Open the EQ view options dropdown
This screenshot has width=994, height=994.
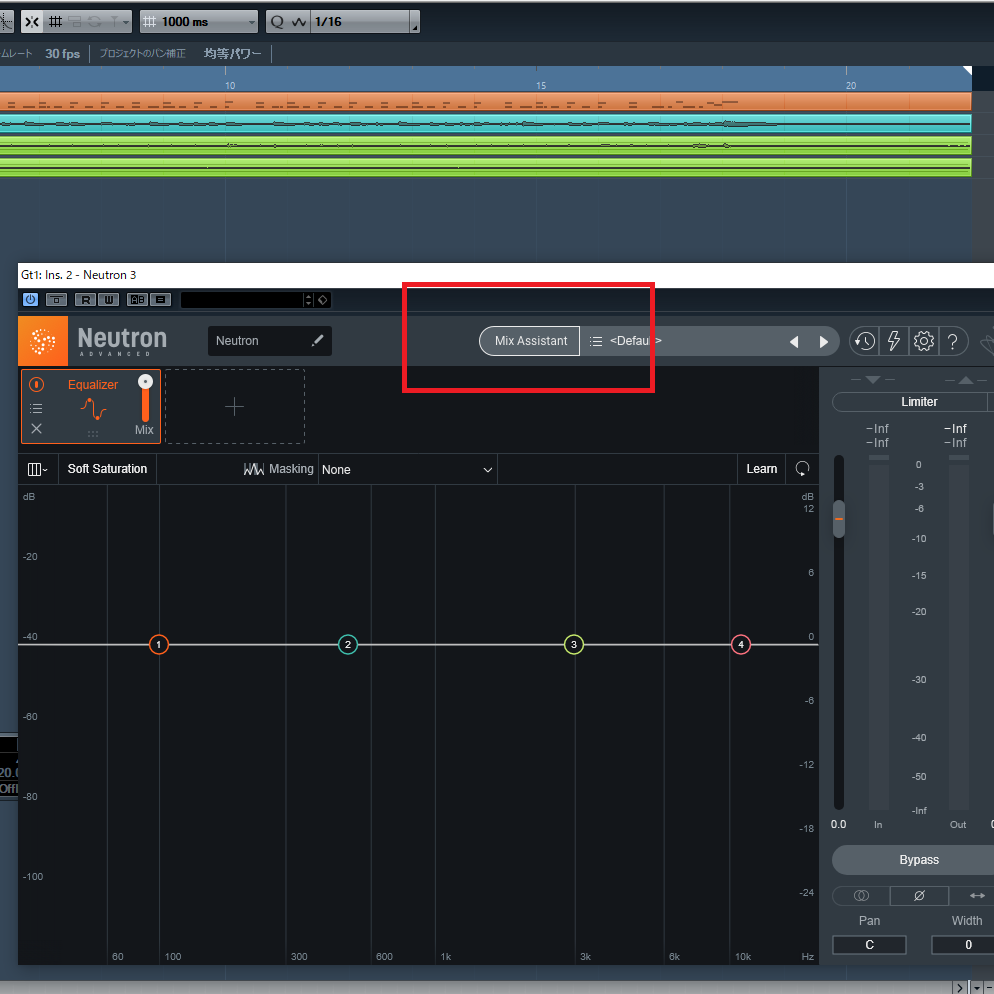[x=37, y=469]
